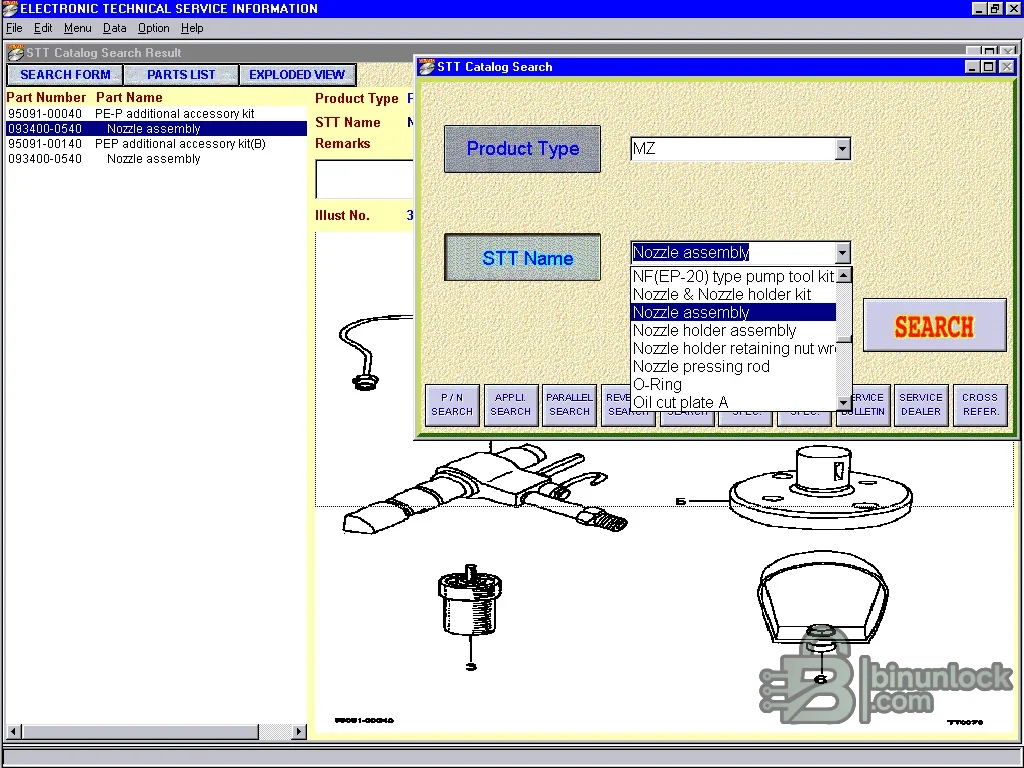1024x768 pixels.
Task: Click the Product Type button
Action: tap(522, 149)
